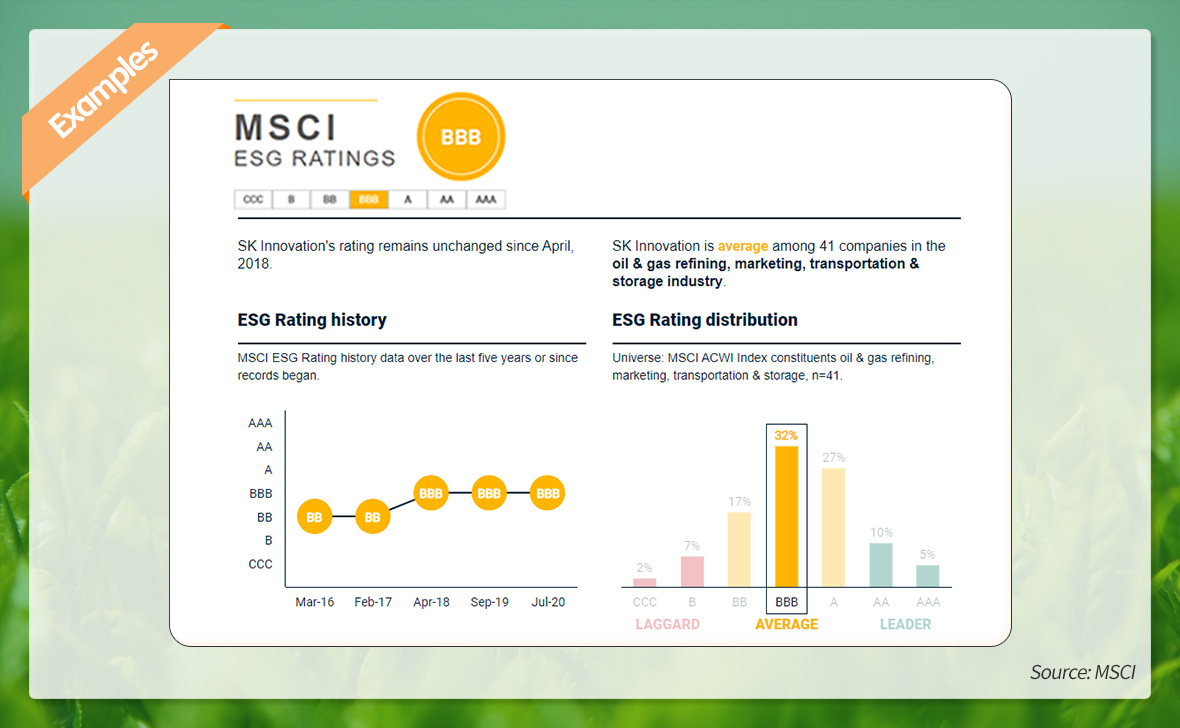
Task: Click the Jul-20 BBB rating circle
Action: click(x=548, y=493)
